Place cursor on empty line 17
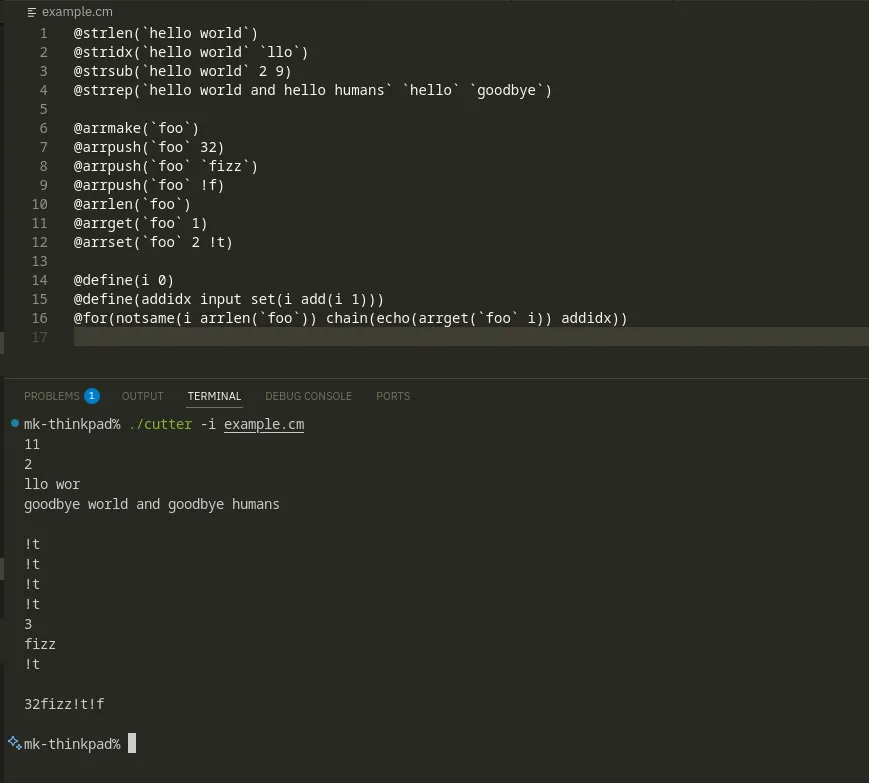This screenshot has height=783, width=869. (x=471, y=337)
